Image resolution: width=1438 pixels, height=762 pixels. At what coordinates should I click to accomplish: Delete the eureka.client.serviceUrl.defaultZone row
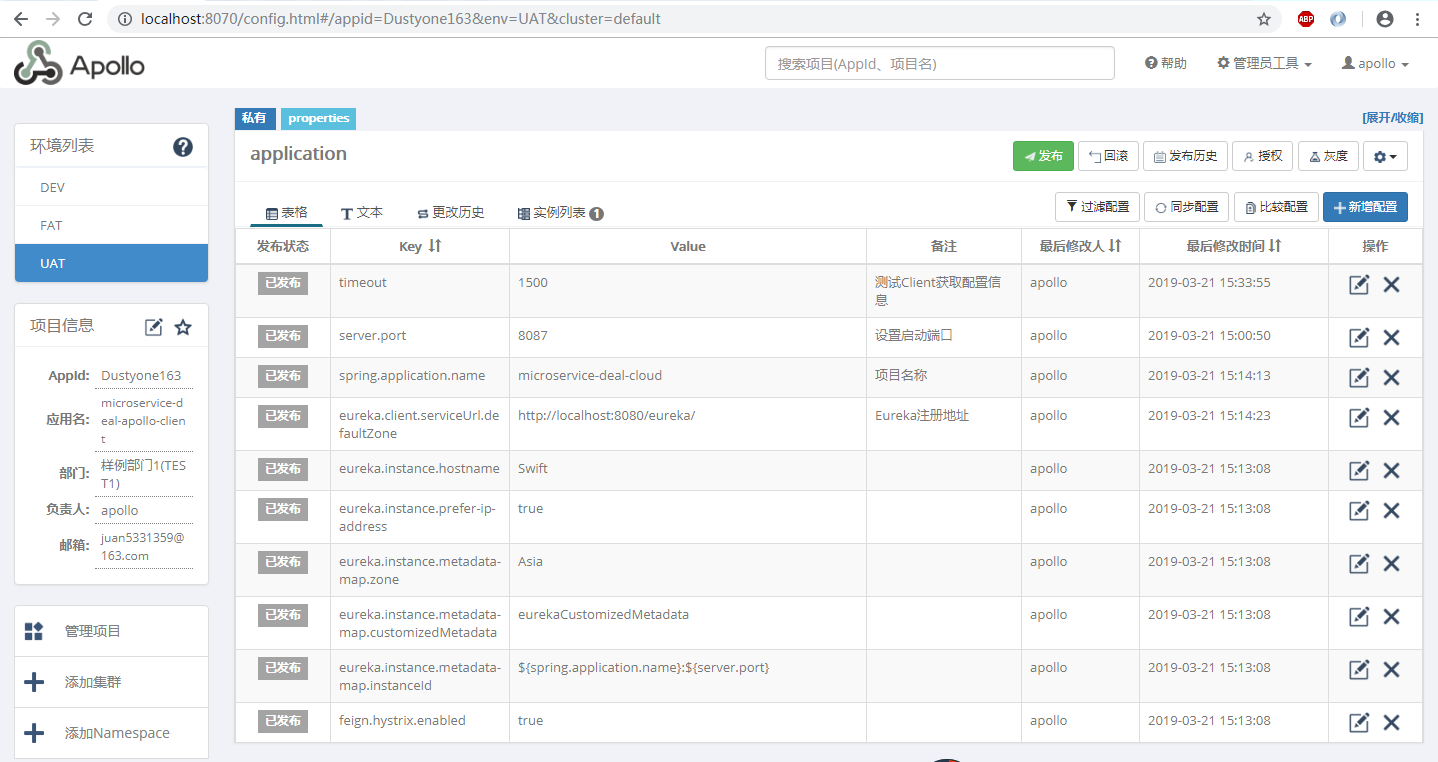[x=1391, y=418]
